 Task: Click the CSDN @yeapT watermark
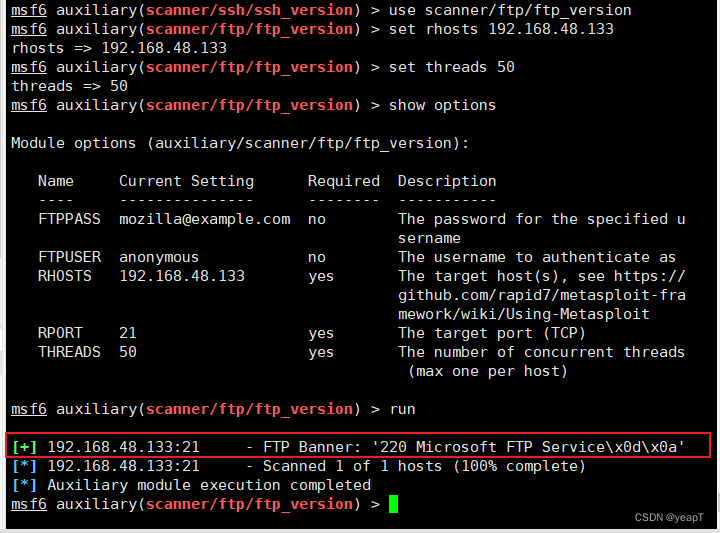point(669,517)
